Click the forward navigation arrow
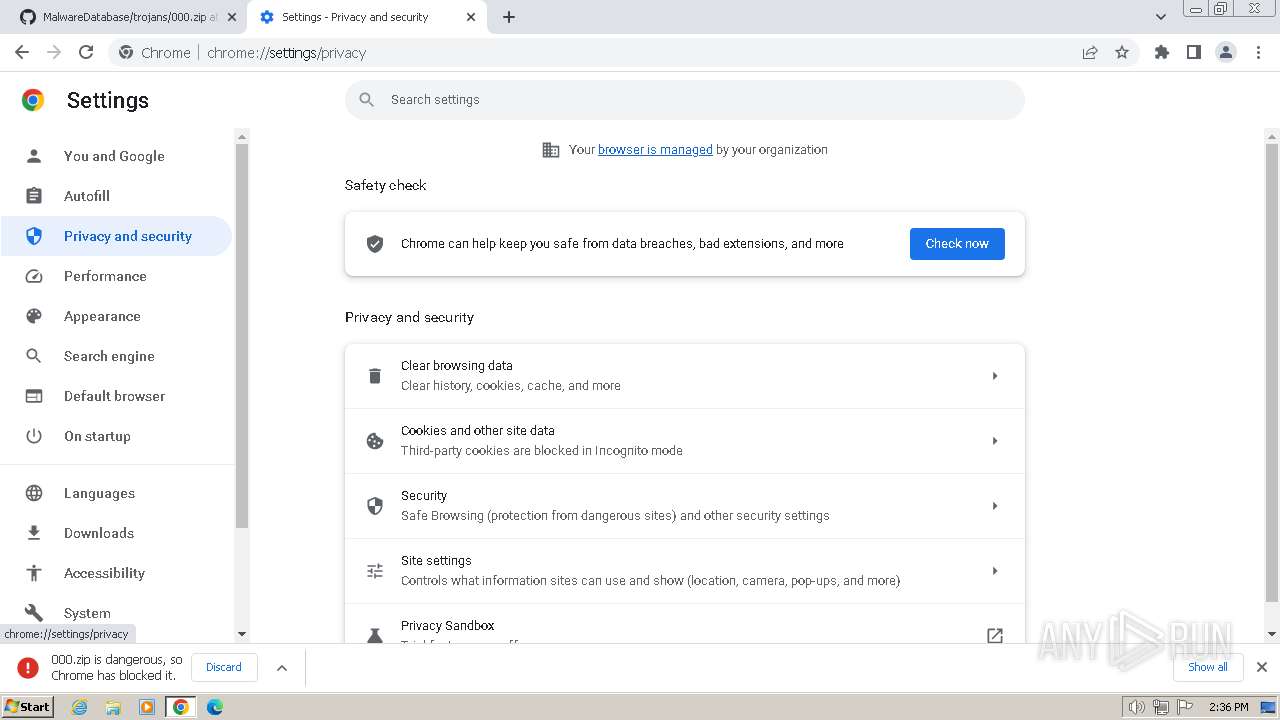The image size is (1280, 720). (x=54, y=52)
